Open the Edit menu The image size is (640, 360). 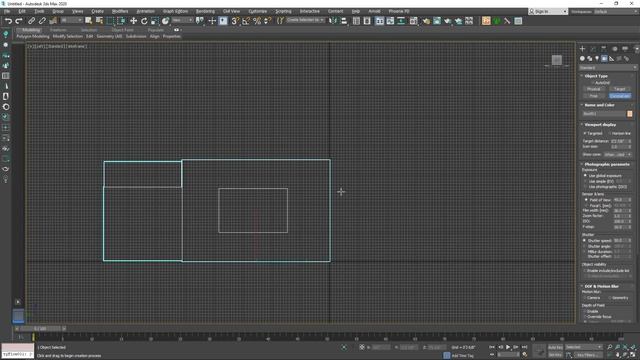22,11
